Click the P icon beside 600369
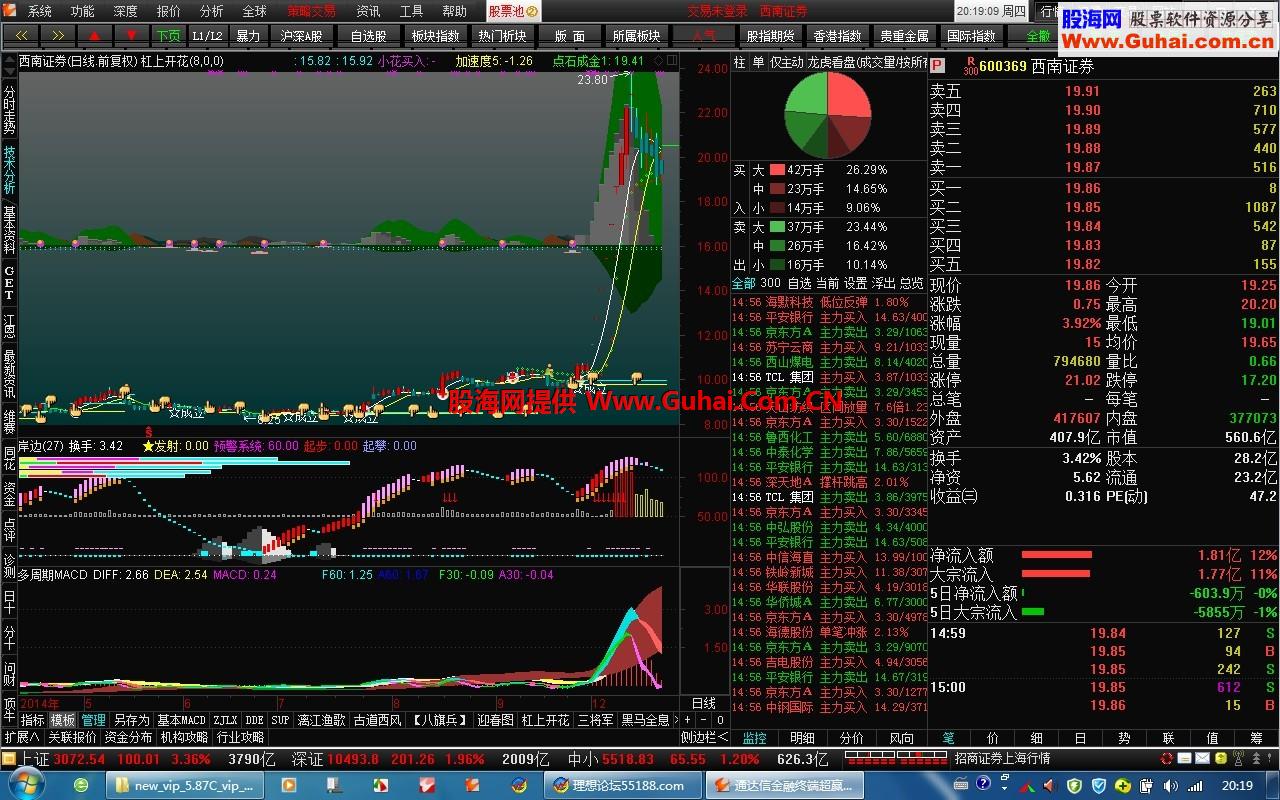This screenshot has height=800, width=1280. tap(937, 66)
